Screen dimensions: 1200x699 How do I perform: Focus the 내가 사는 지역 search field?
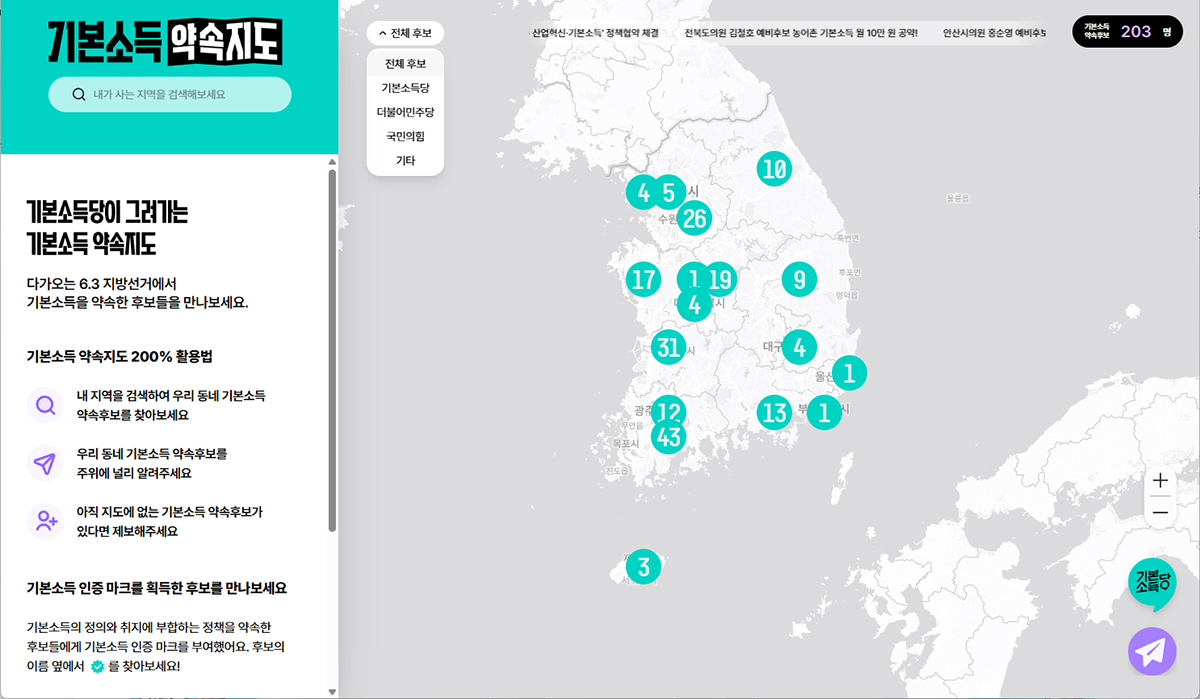click(x=180, y=95)
